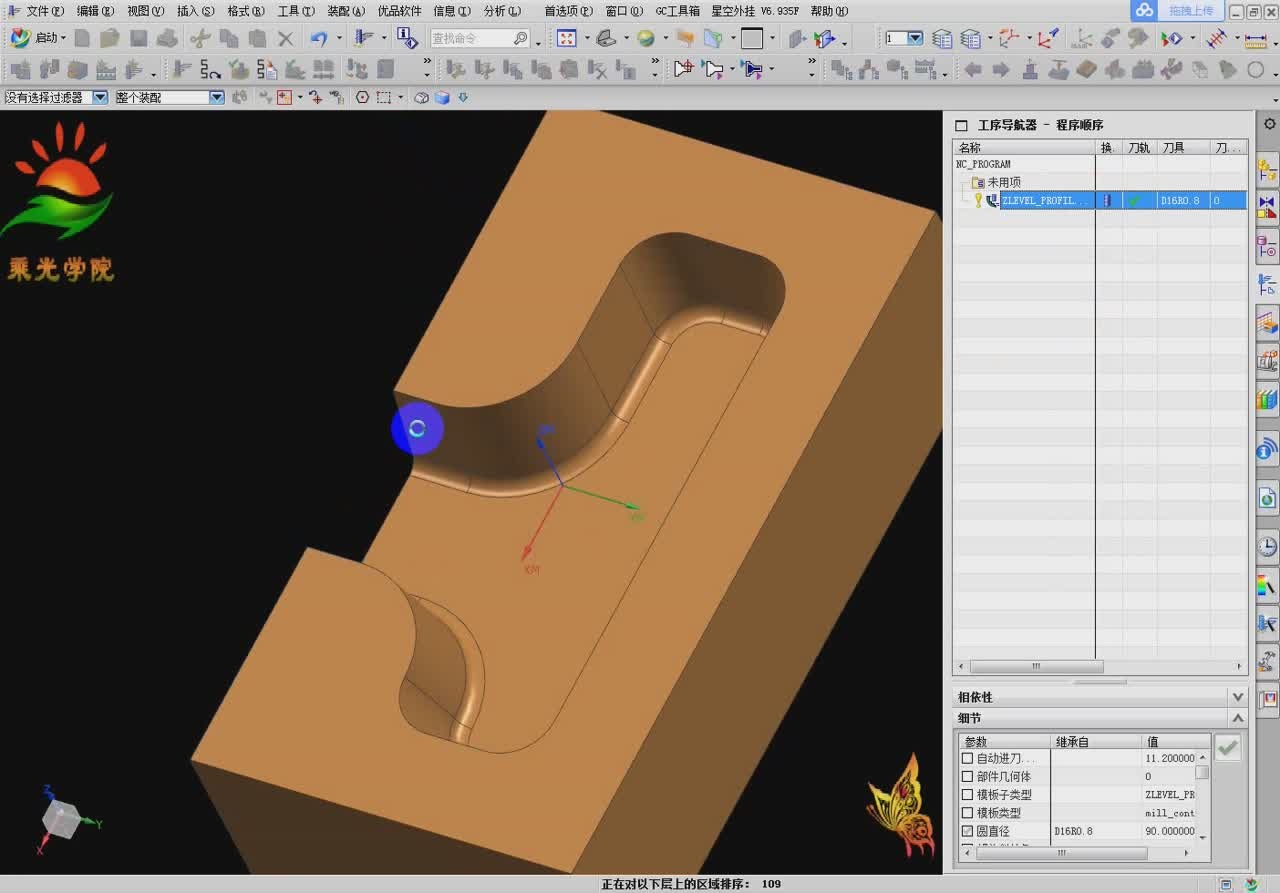Open the Fit view dropdown arrow
Screen dimensions: 1280x893
pos(586,38)
